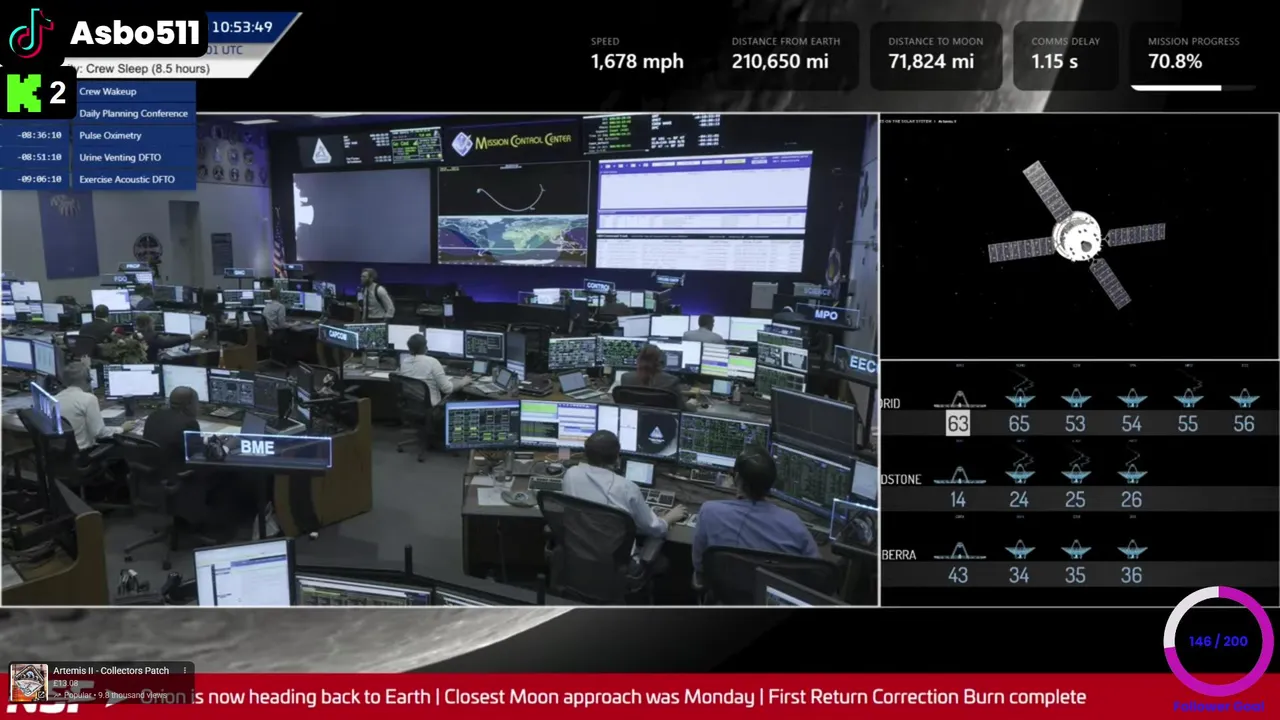Click antenna number 43 in Canberra row
The height and width of the screenshot is (720, 1280).
pos(958,575)
